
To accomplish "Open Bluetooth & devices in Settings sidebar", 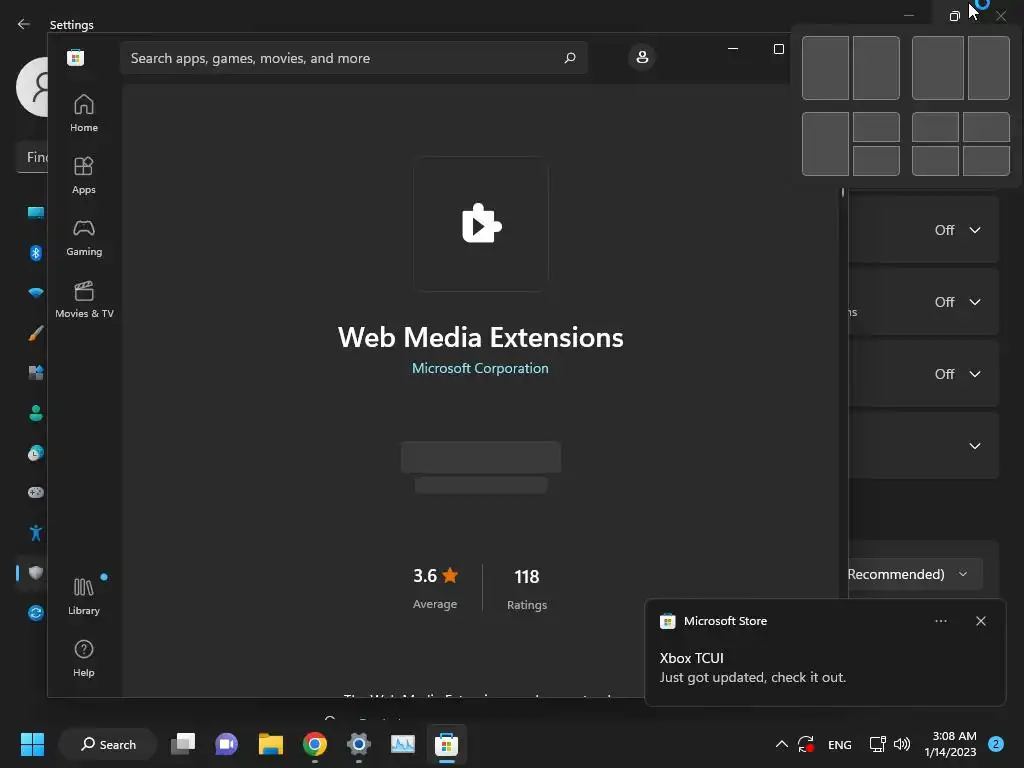I will click(x=36, y=253).
